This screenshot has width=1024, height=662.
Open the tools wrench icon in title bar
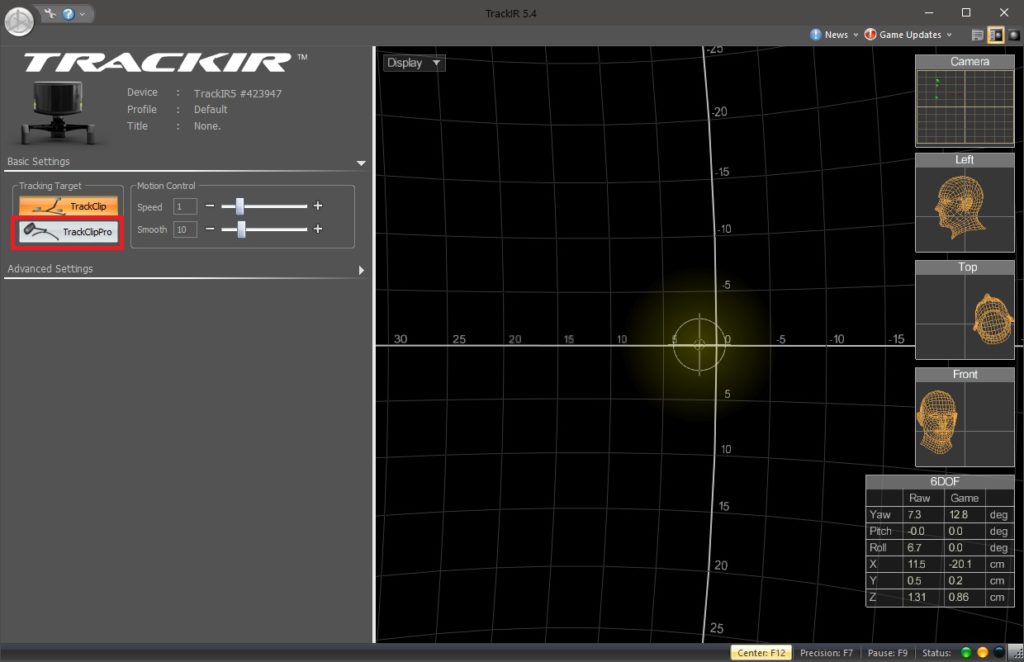[51, 13]
